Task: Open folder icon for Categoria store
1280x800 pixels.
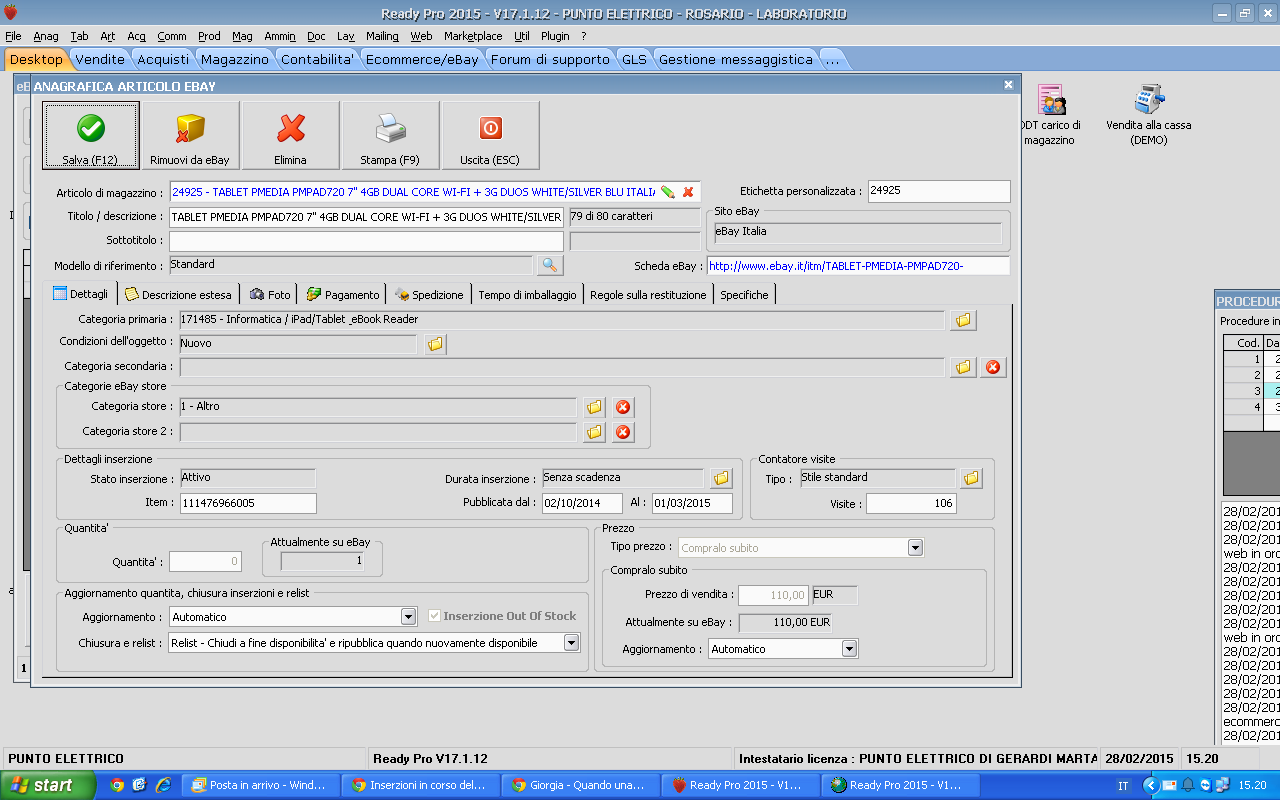Action: 594,407
